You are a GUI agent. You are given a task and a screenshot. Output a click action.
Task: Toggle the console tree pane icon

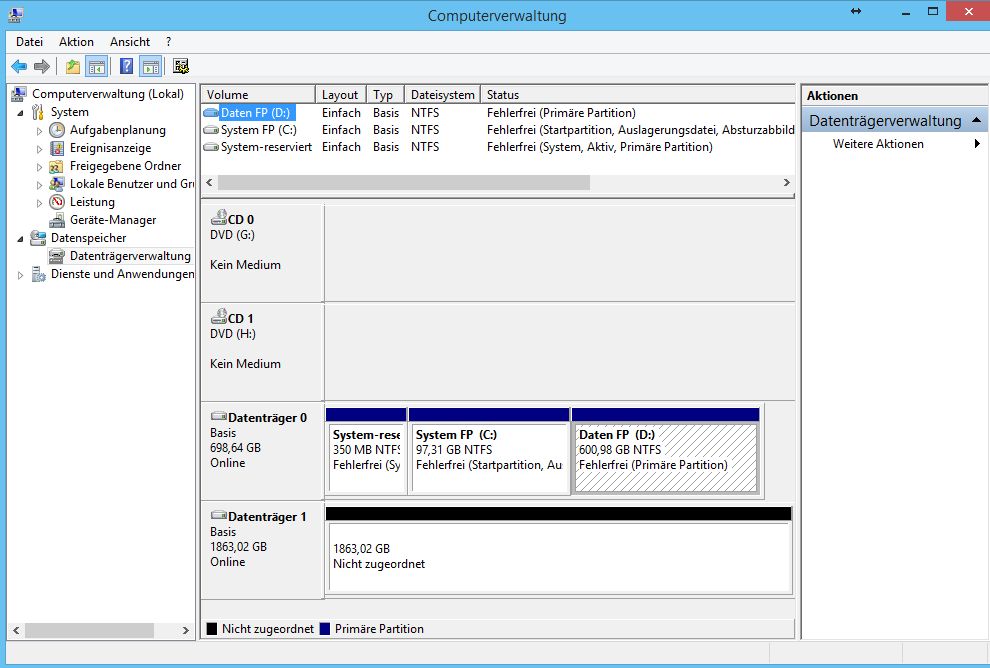click(97, 66)
